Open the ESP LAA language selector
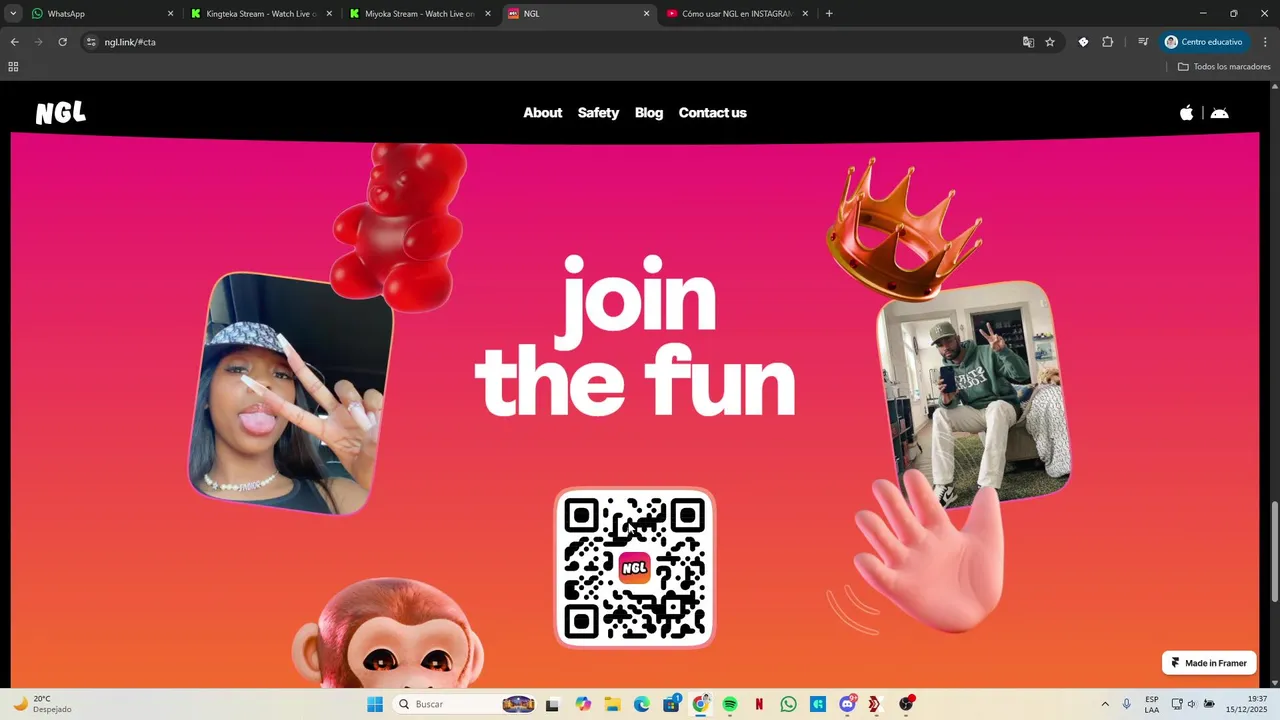The height and width of the screenshot is (720, 1280). tap(1152, 704)
